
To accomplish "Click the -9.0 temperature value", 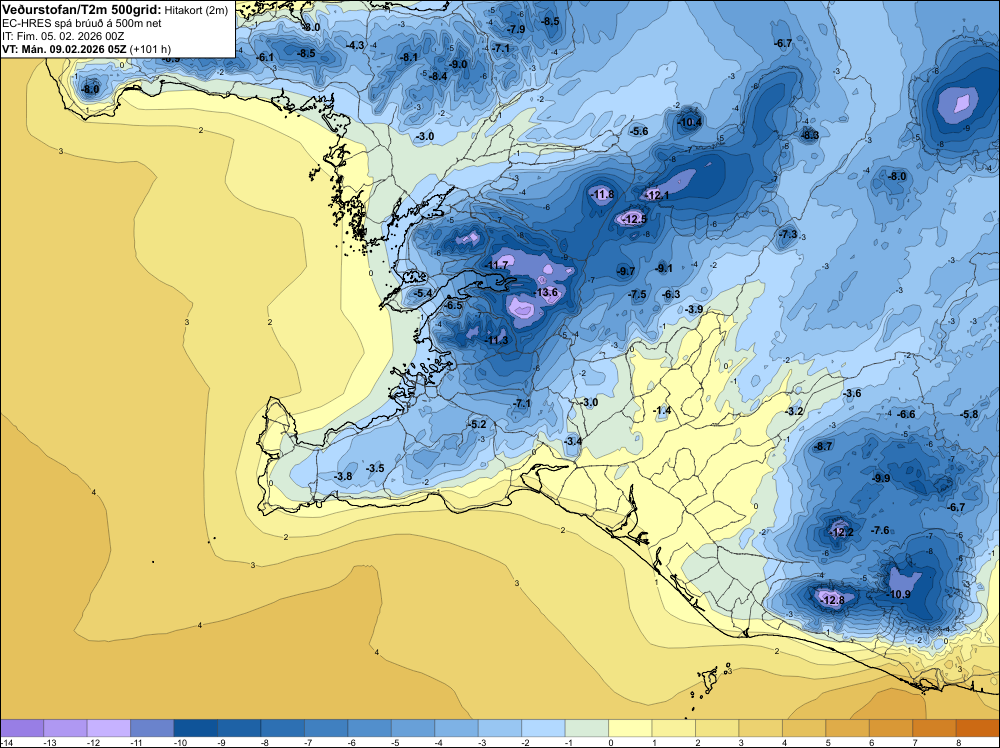I will (457, 64).
